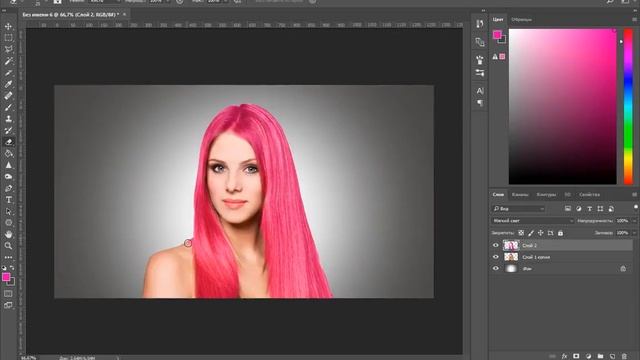Toggle lock transparent pixels
The image size is (640, 360).
click(x=521, y=233)
